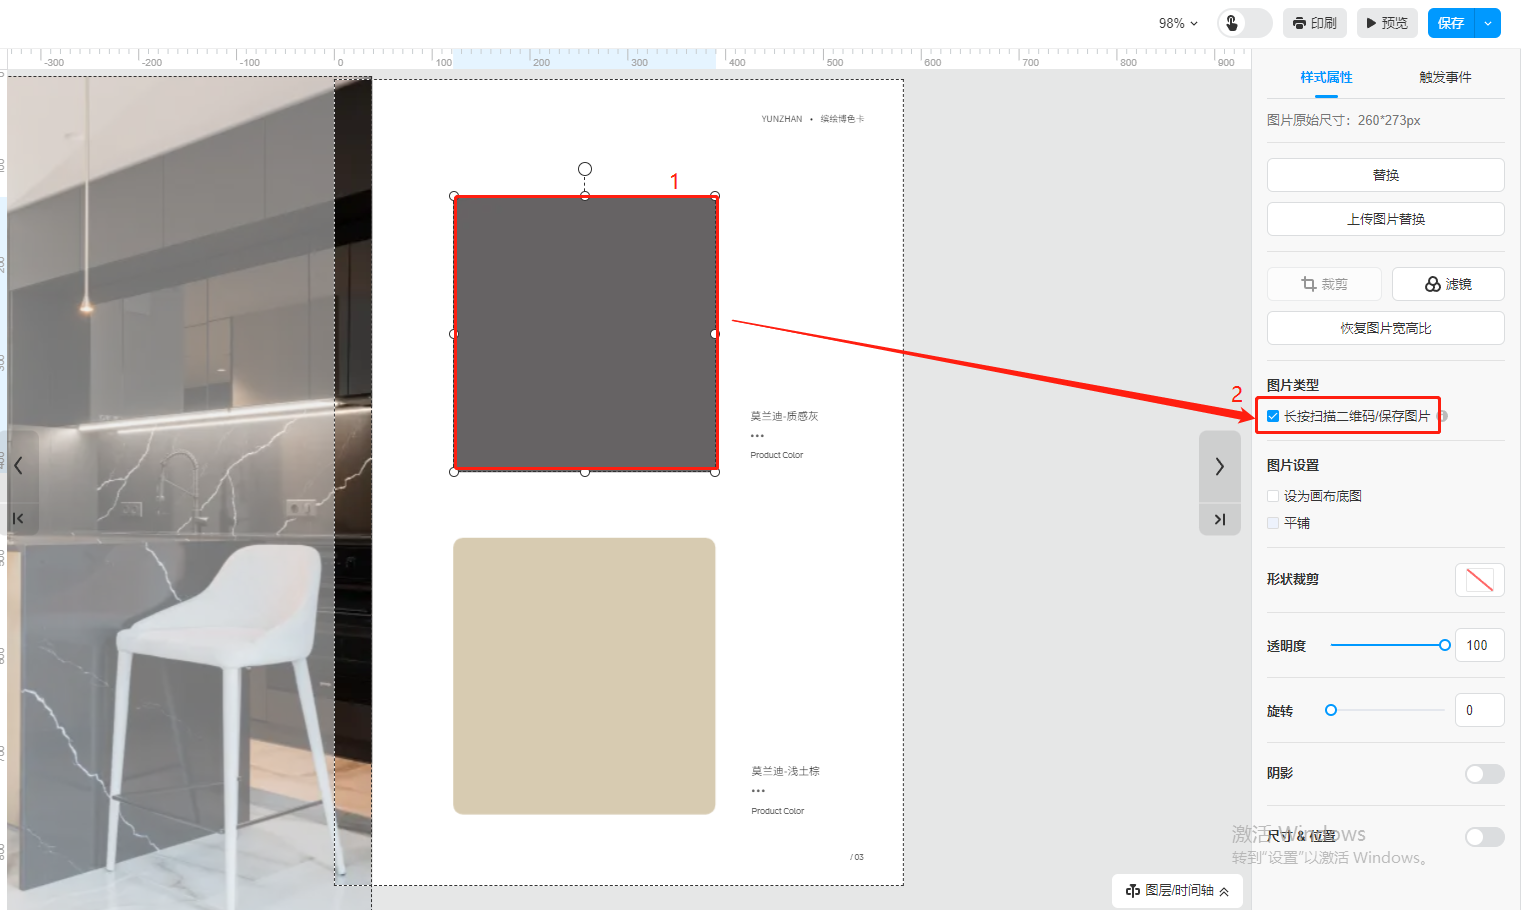Click the 印刷 print button
1521x910 pixels.
[x=1314, y=23]
